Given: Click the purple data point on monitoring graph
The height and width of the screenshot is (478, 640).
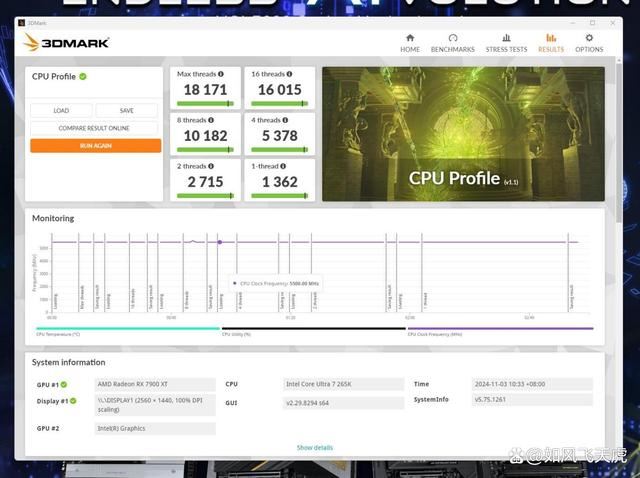Looking at the screenshot, I should pyautogui.click(x=220, y=242).
